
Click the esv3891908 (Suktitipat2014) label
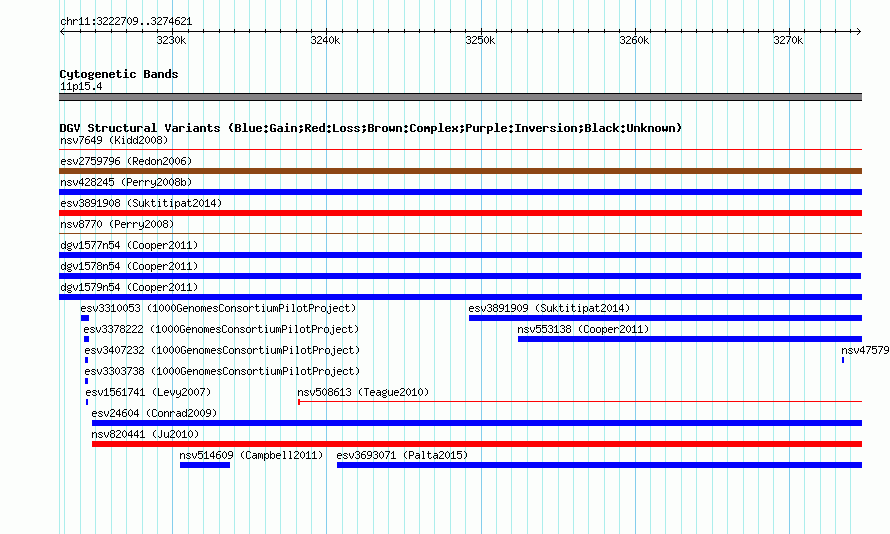point(141,203)
